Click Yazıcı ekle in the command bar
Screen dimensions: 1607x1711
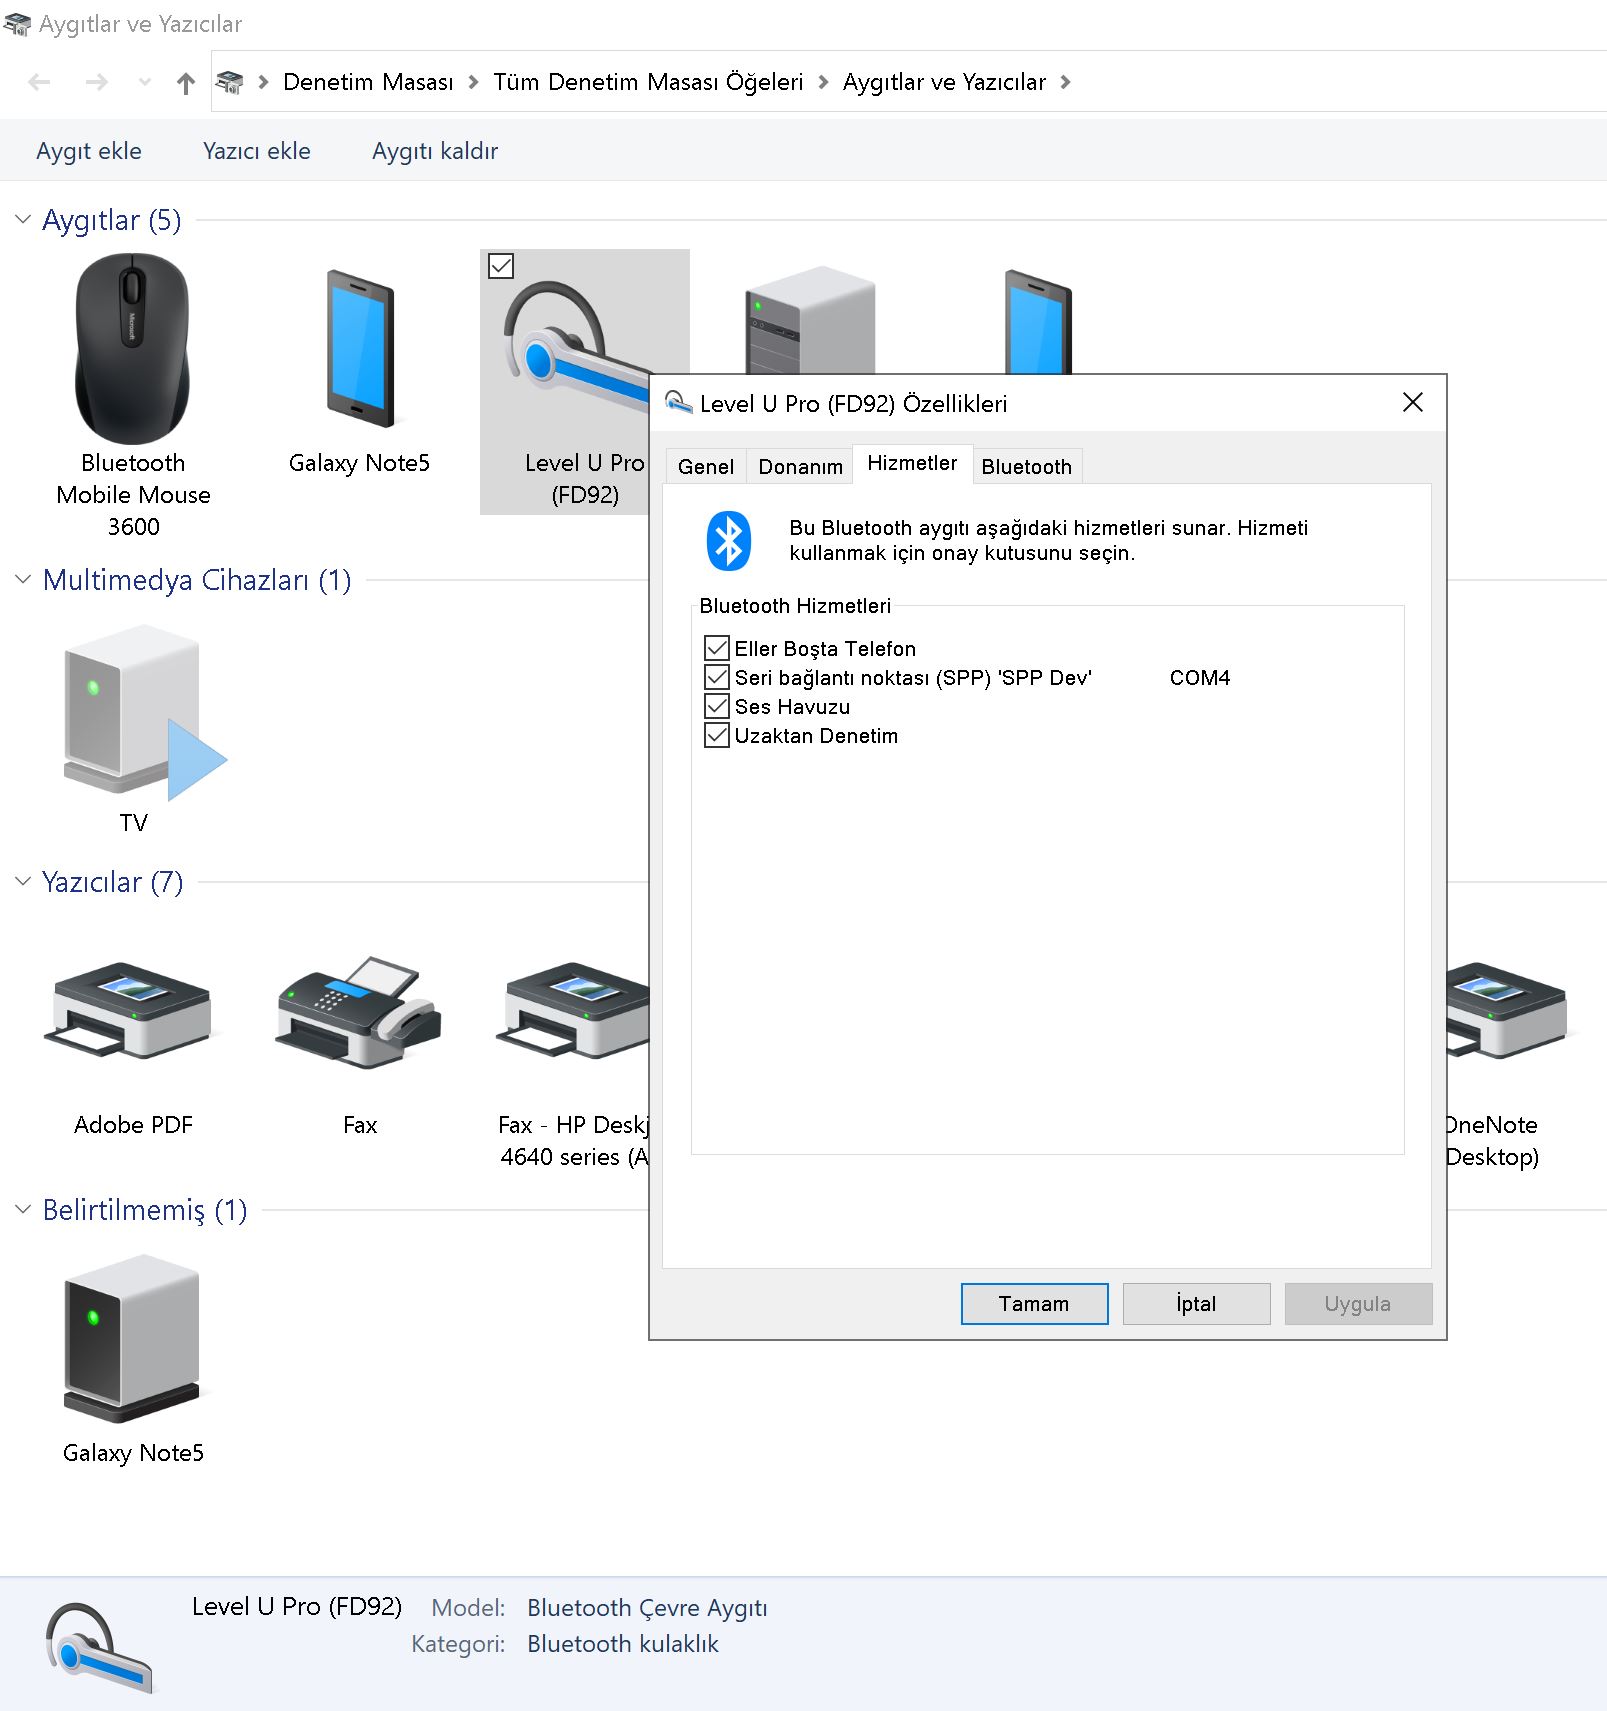pyautogui.click(x=257, y=151)
